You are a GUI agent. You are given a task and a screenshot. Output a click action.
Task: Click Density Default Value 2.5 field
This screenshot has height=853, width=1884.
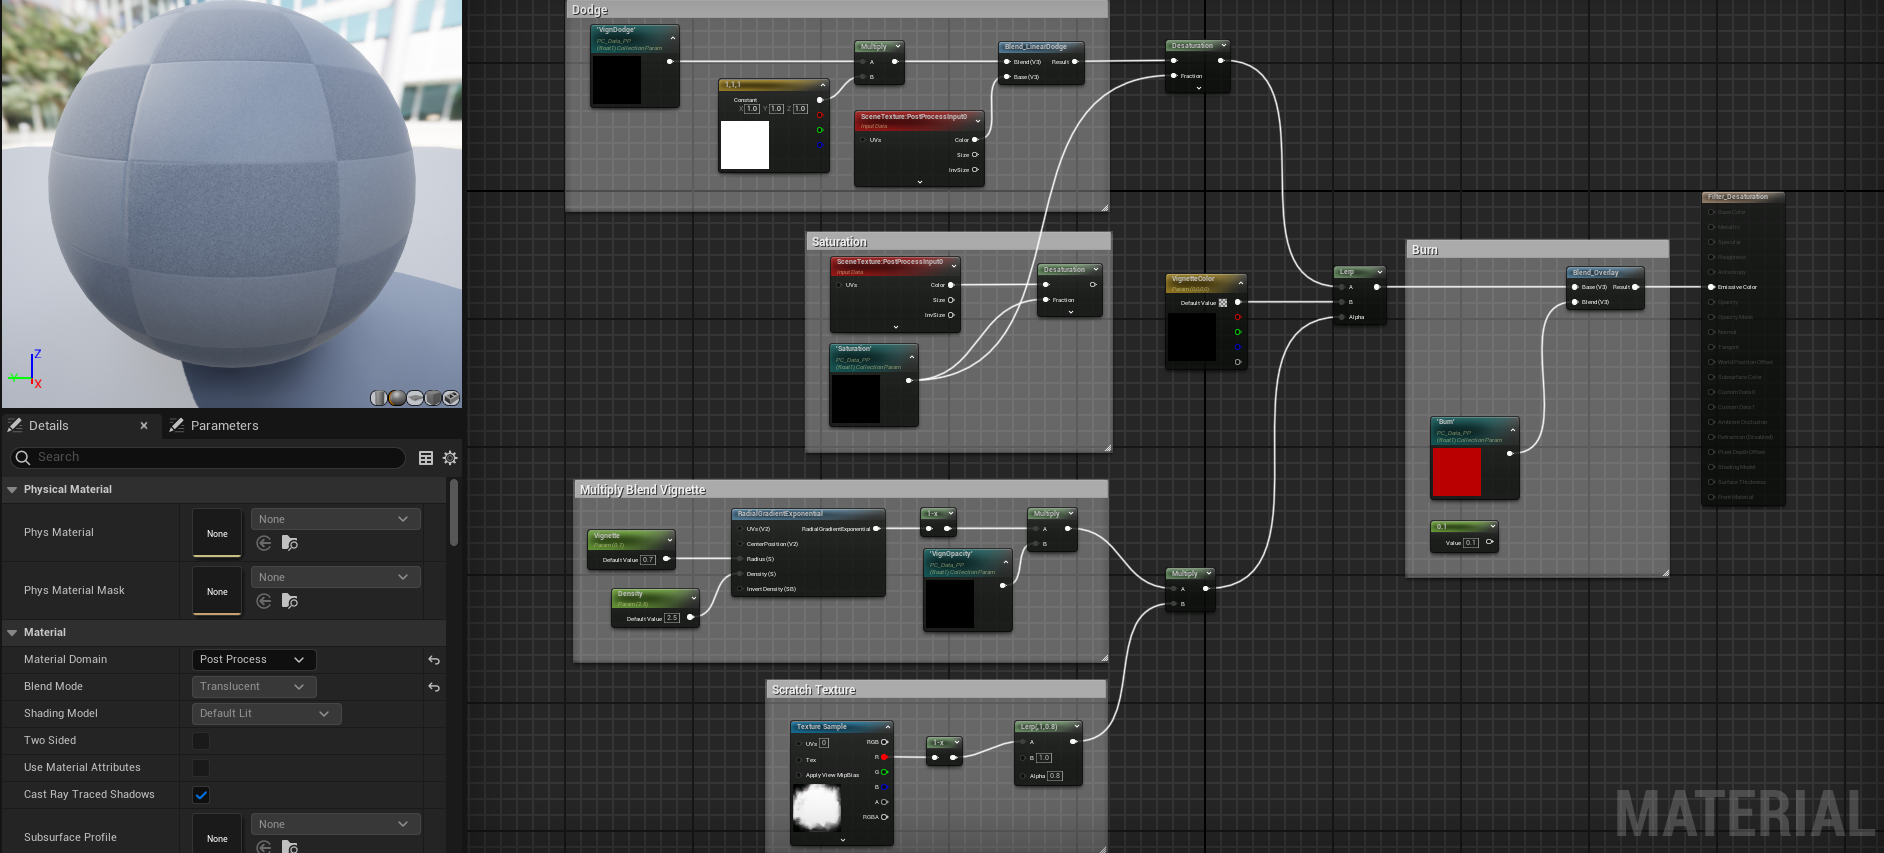[672, 618]
